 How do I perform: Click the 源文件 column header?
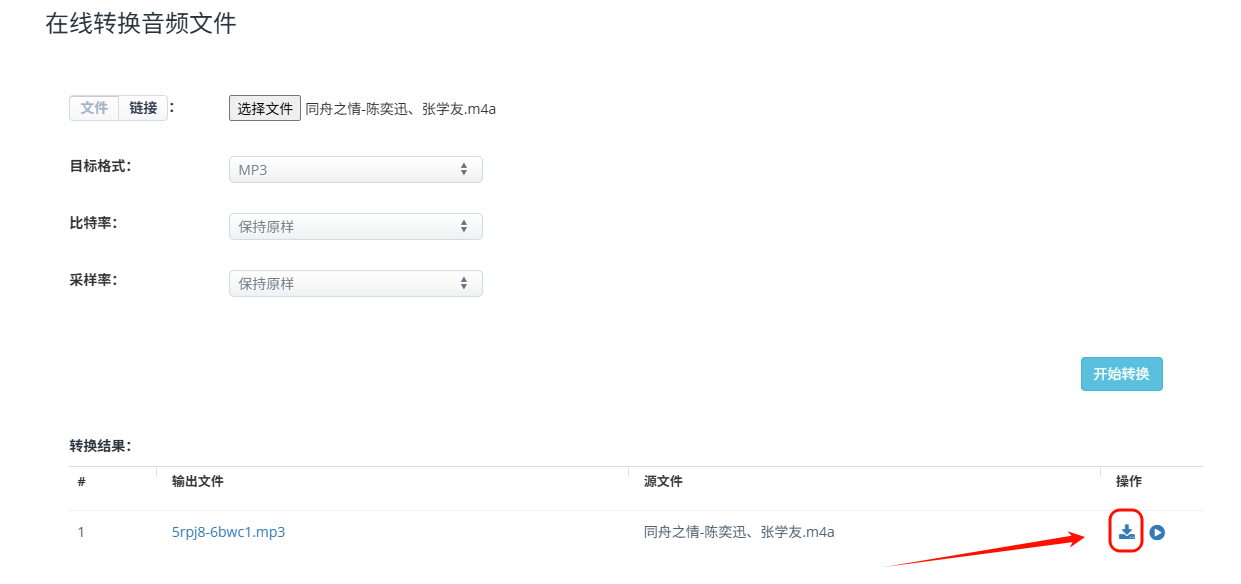[x=663, y=481]
